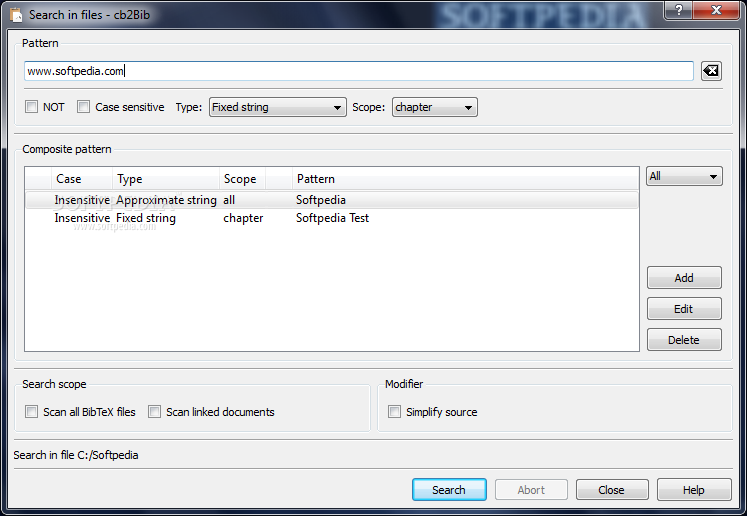Start the search with the Search button
The image size is (747, 516).
449,490
